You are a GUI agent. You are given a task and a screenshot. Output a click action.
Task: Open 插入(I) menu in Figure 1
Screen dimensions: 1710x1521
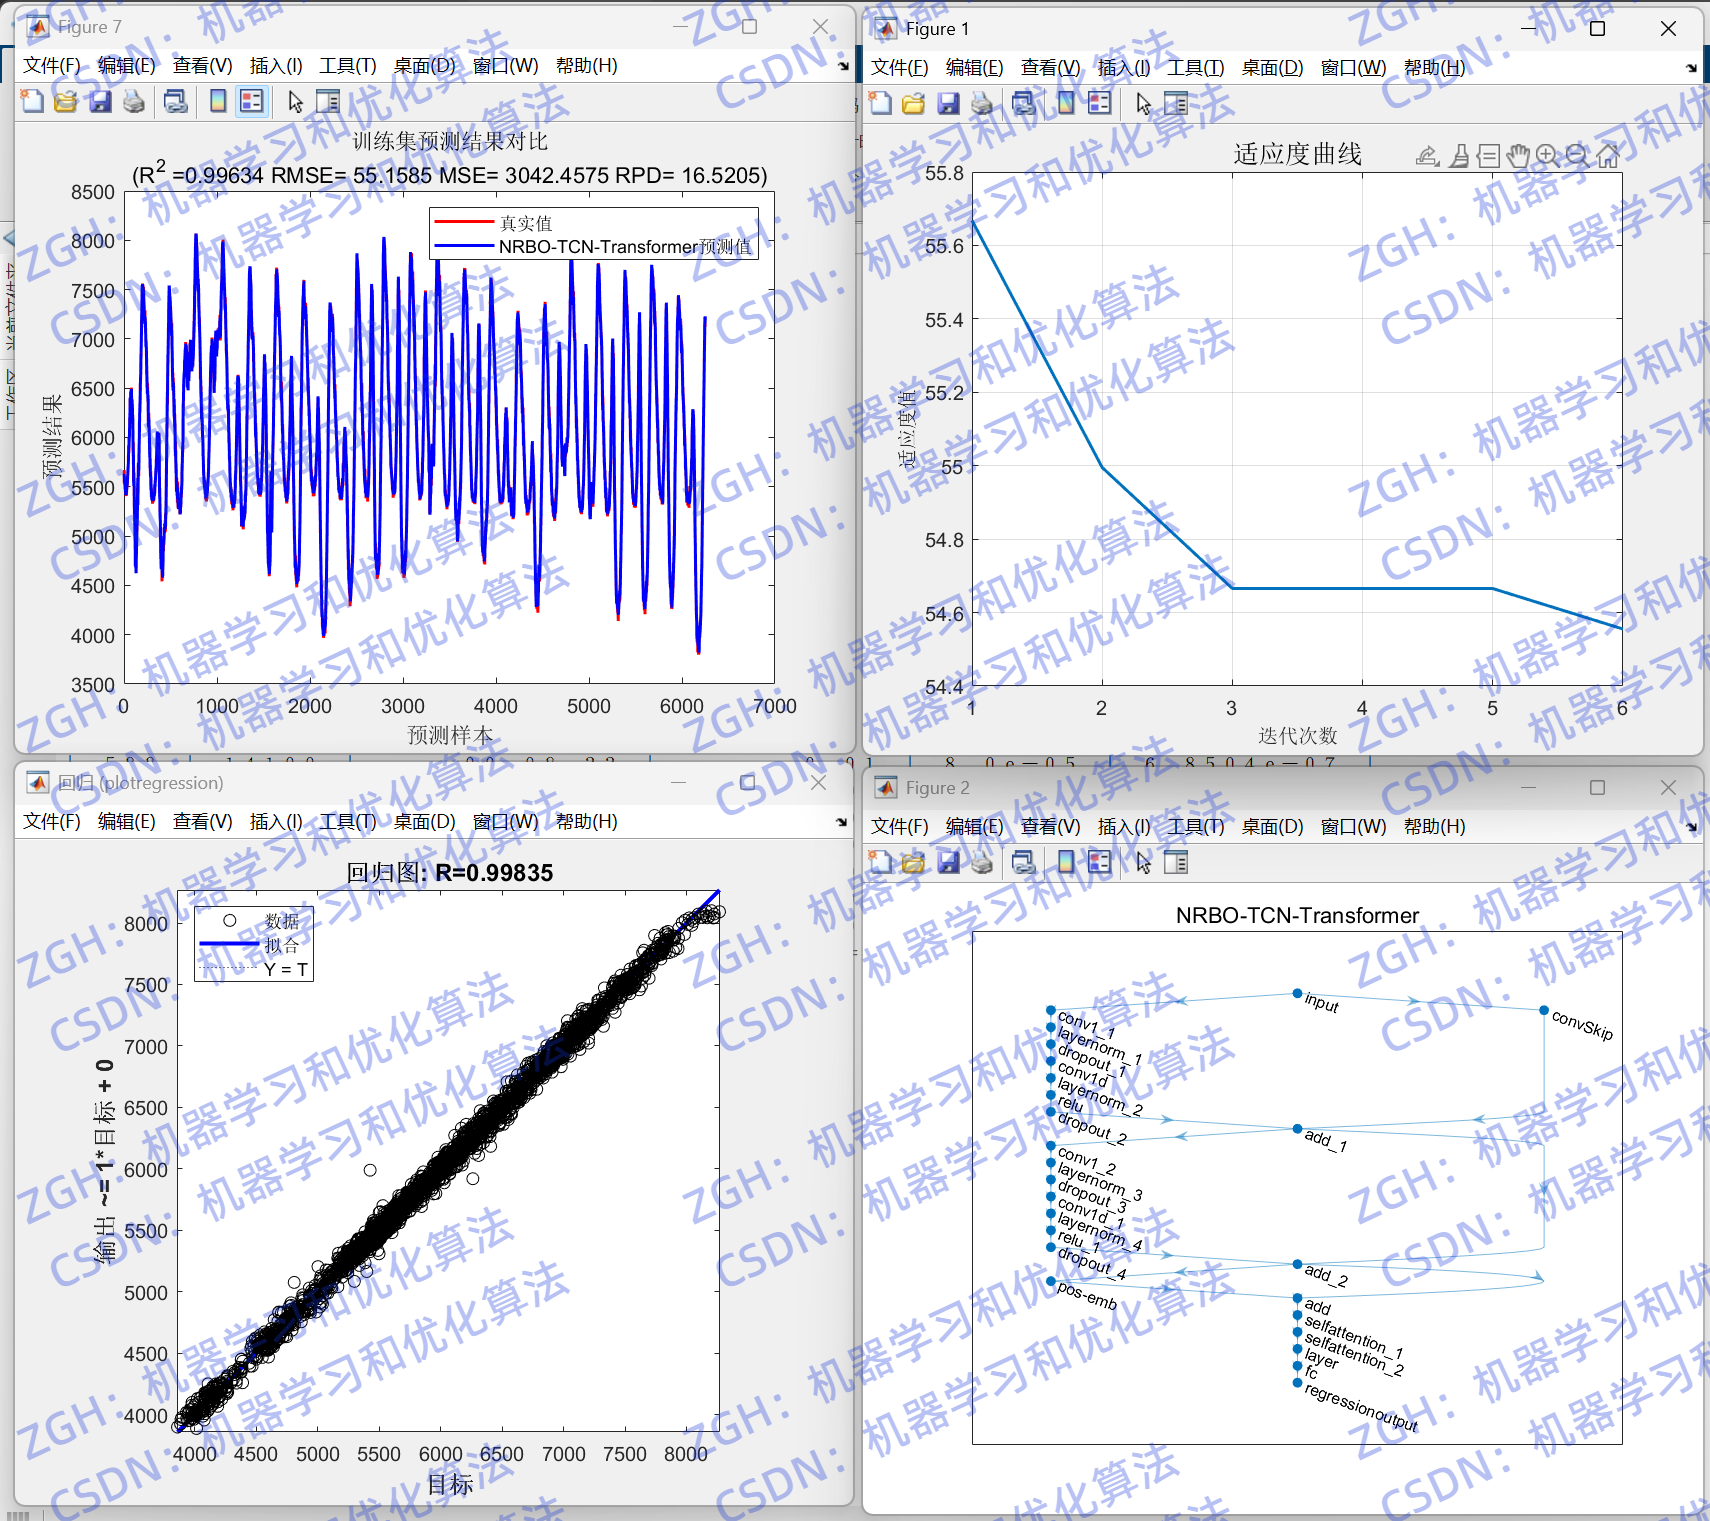coord(1124,68)
